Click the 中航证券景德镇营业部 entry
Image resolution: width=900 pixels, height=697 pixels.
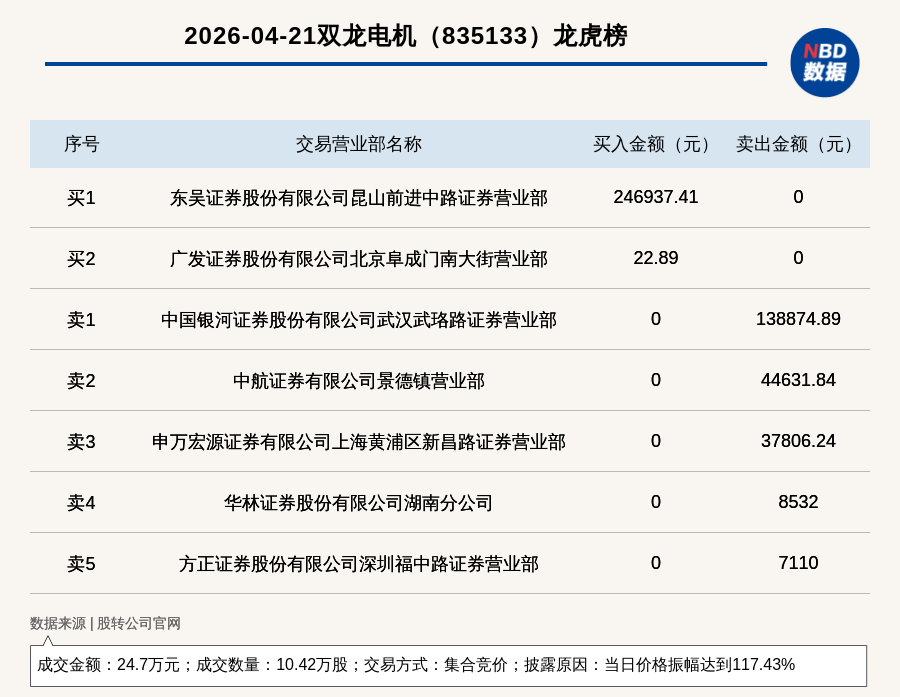pos(358,381)
